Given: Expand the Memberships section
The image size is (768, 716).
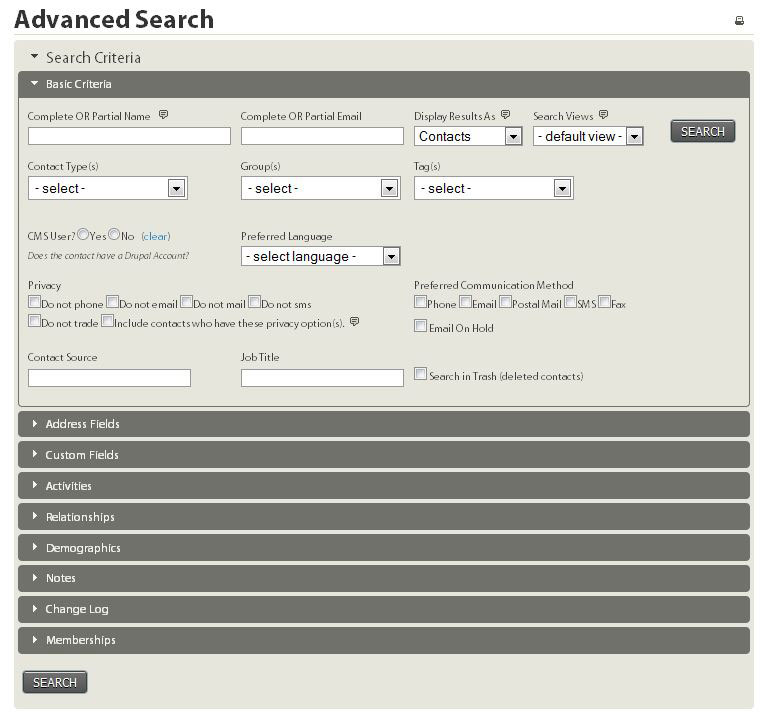Looking at the screenshot, I should coord(80,640).
